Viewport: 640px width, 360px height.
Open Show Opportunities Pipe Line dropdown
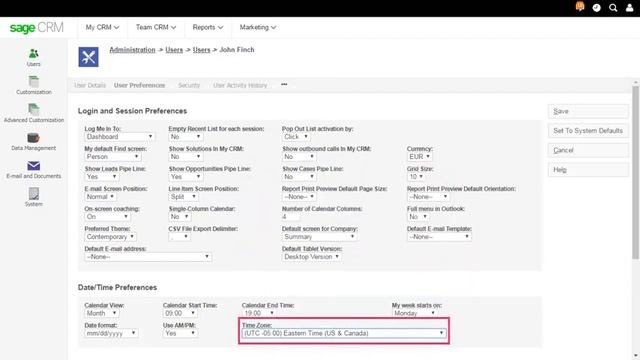pyautogui.click(x=186, y=177)
